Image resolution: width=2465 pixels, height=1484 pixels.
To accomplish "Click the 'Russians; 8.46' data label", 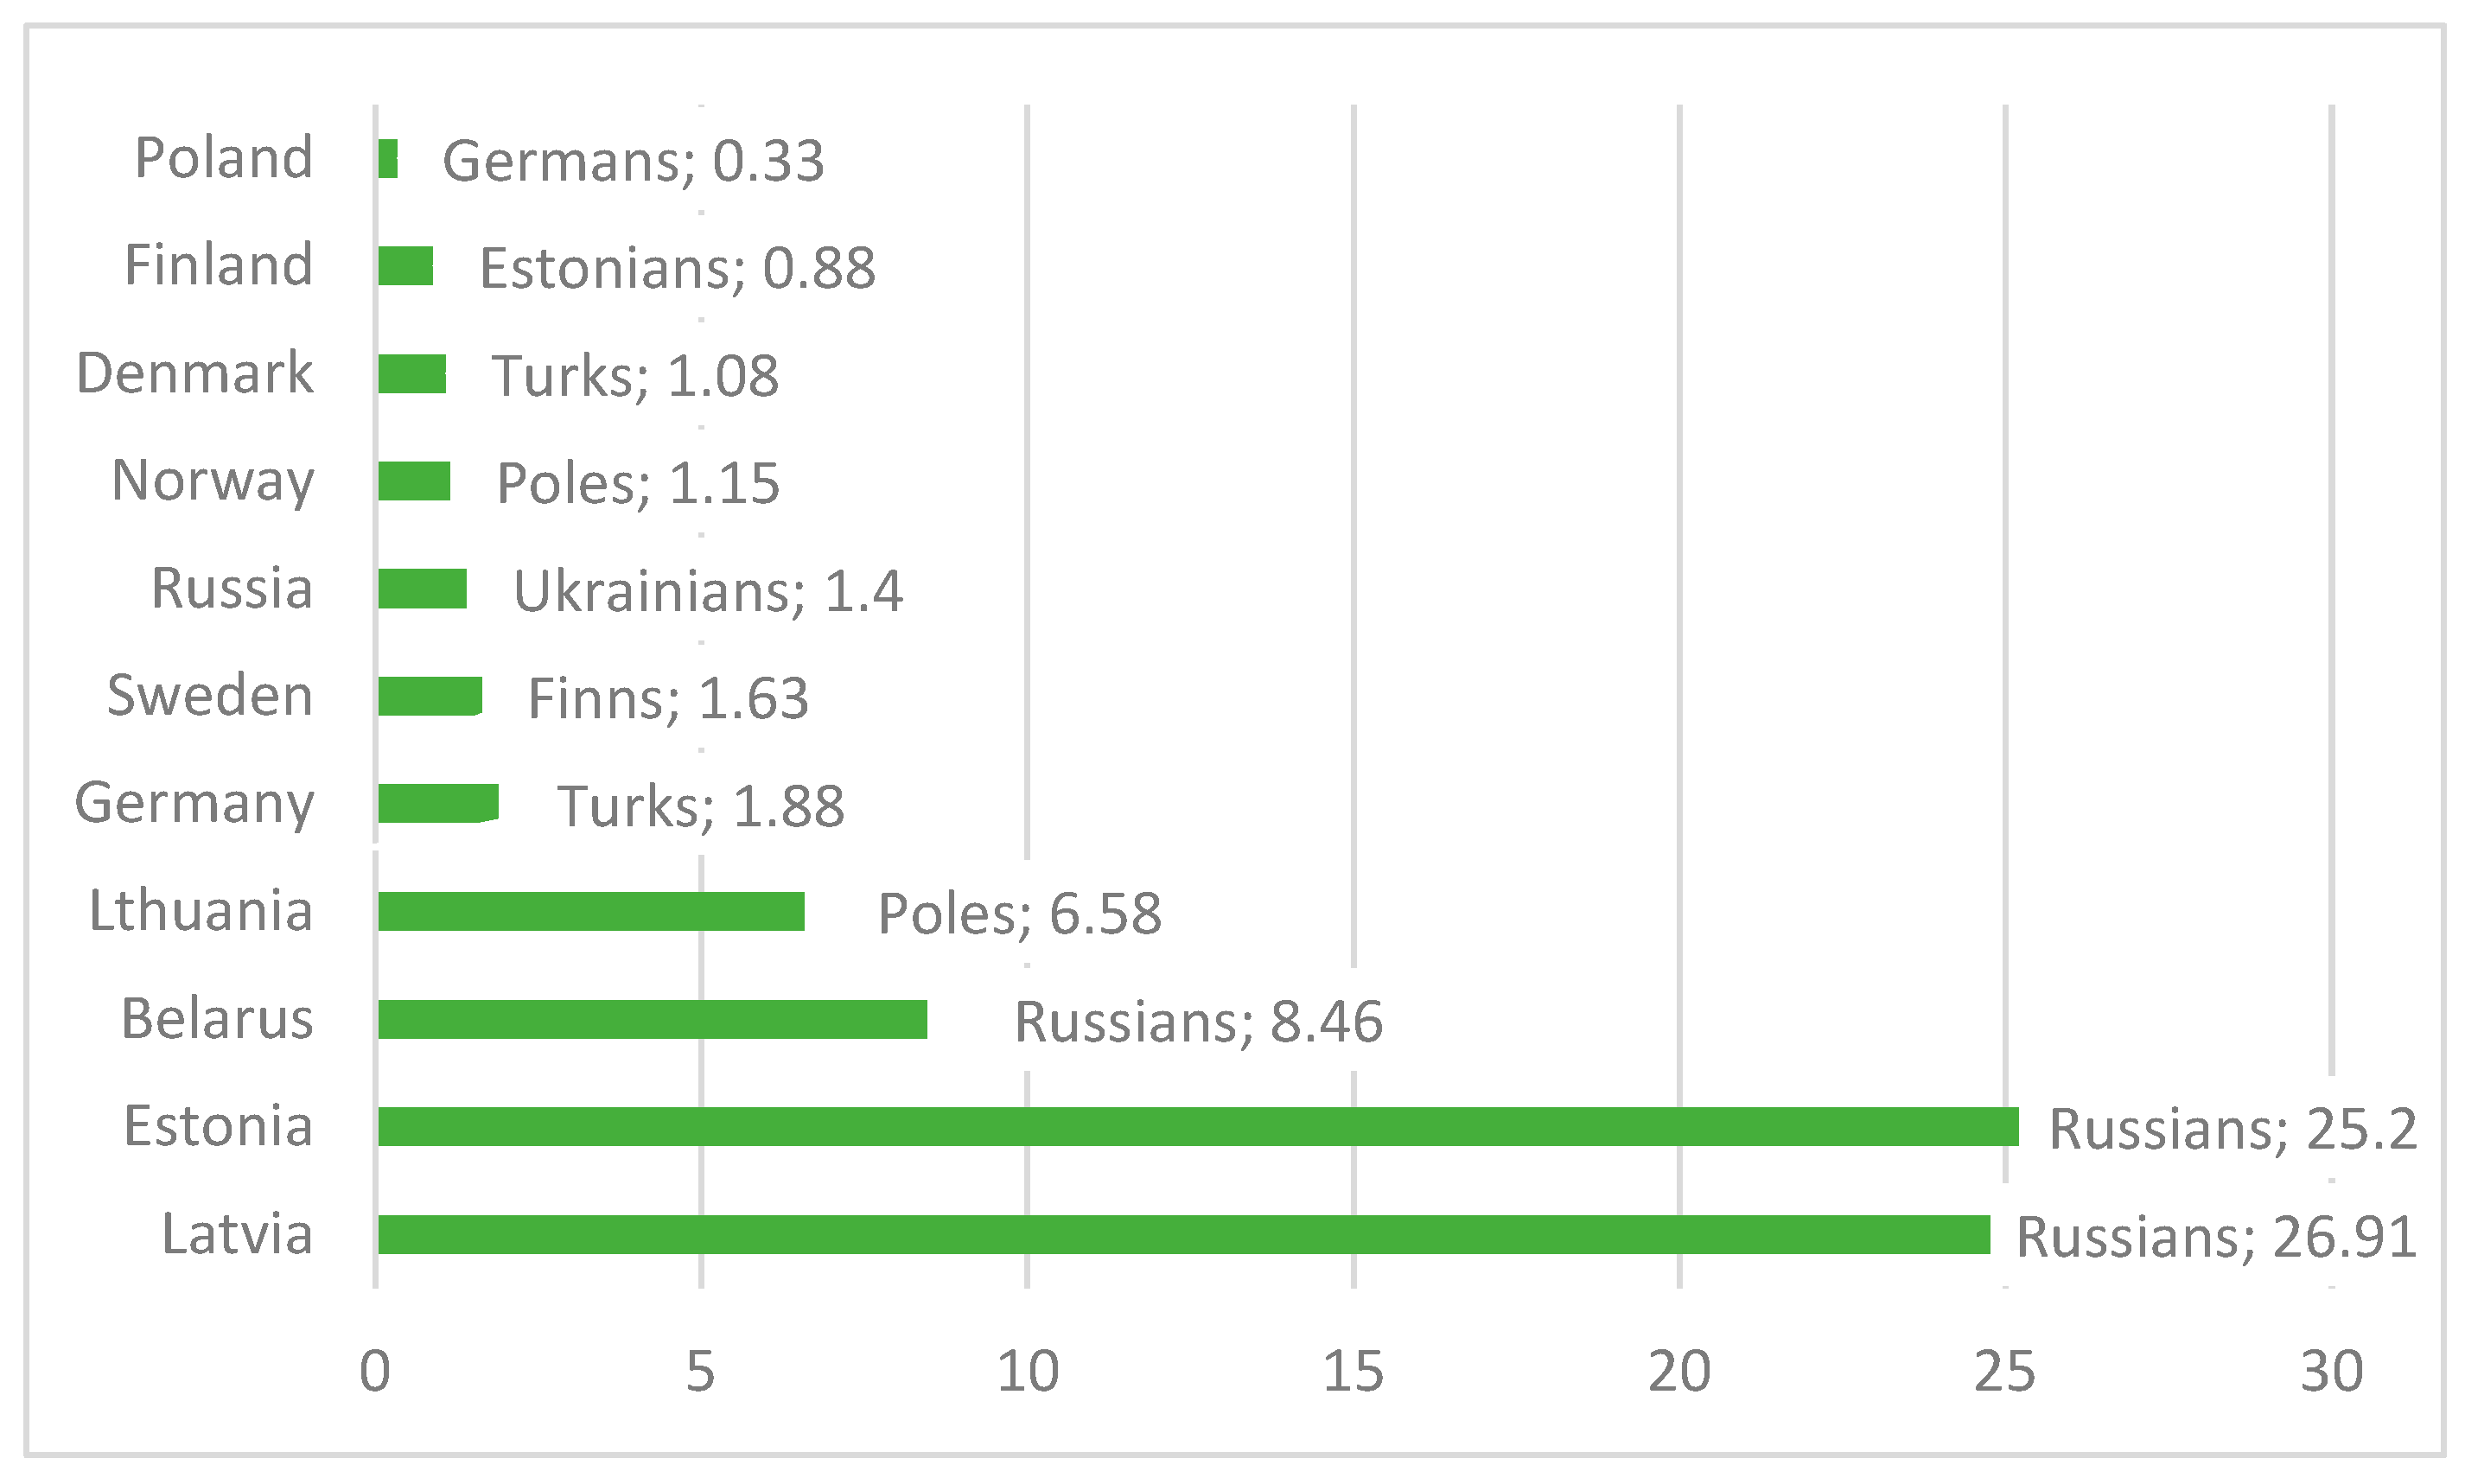I will click(1198, 1022).
